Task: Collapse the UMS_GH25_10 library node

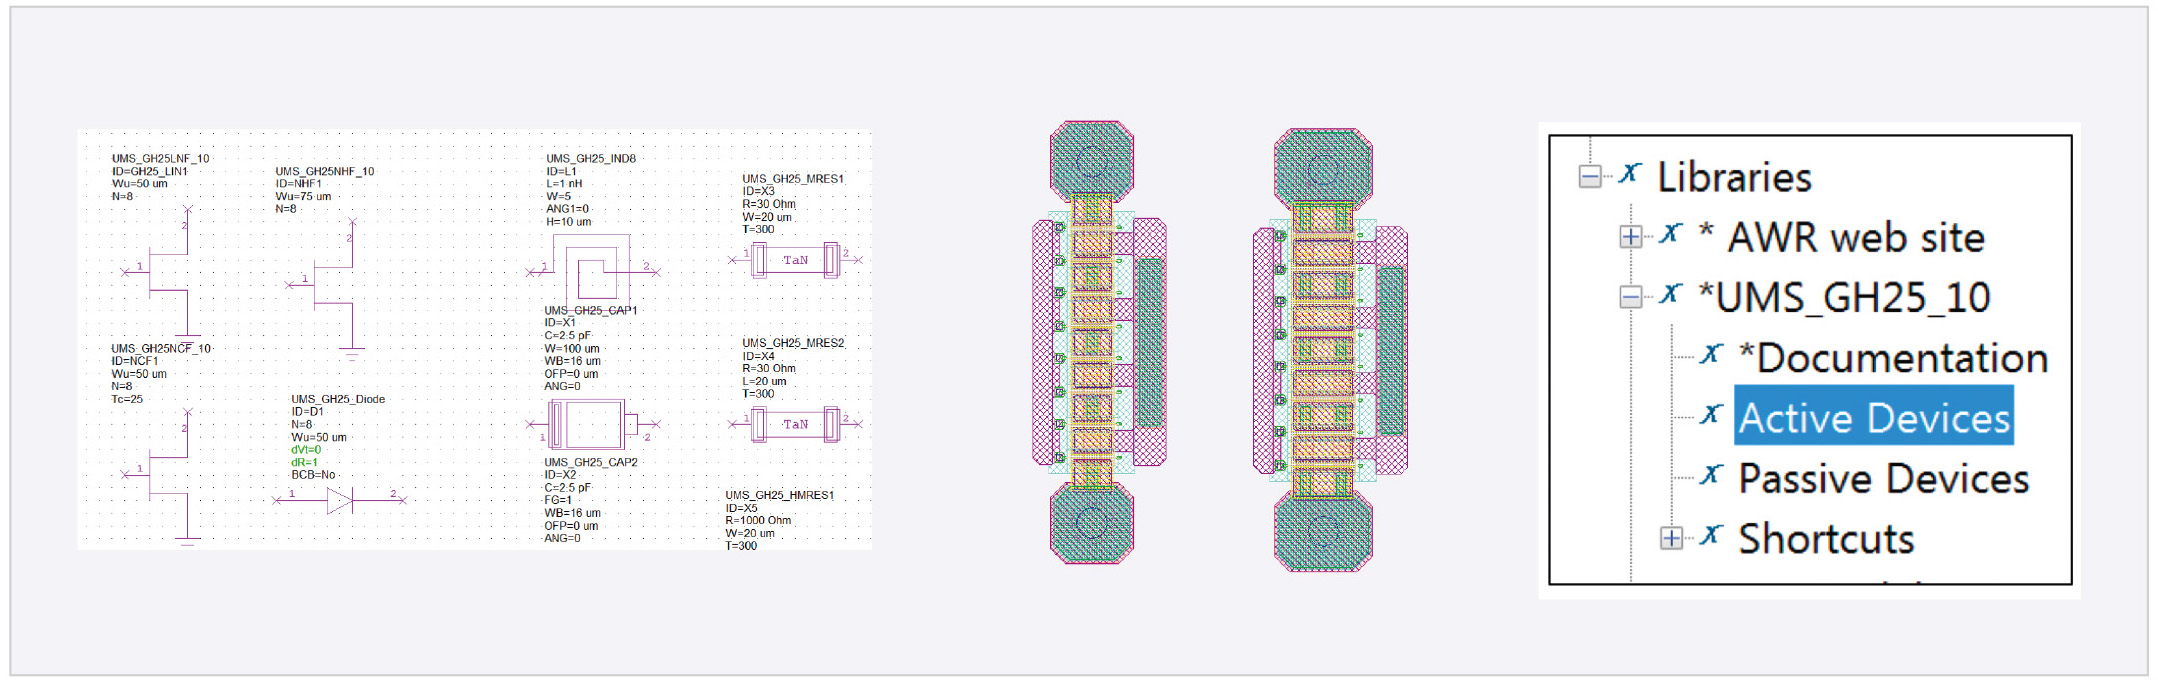Action: click(x=1631, y=297)
